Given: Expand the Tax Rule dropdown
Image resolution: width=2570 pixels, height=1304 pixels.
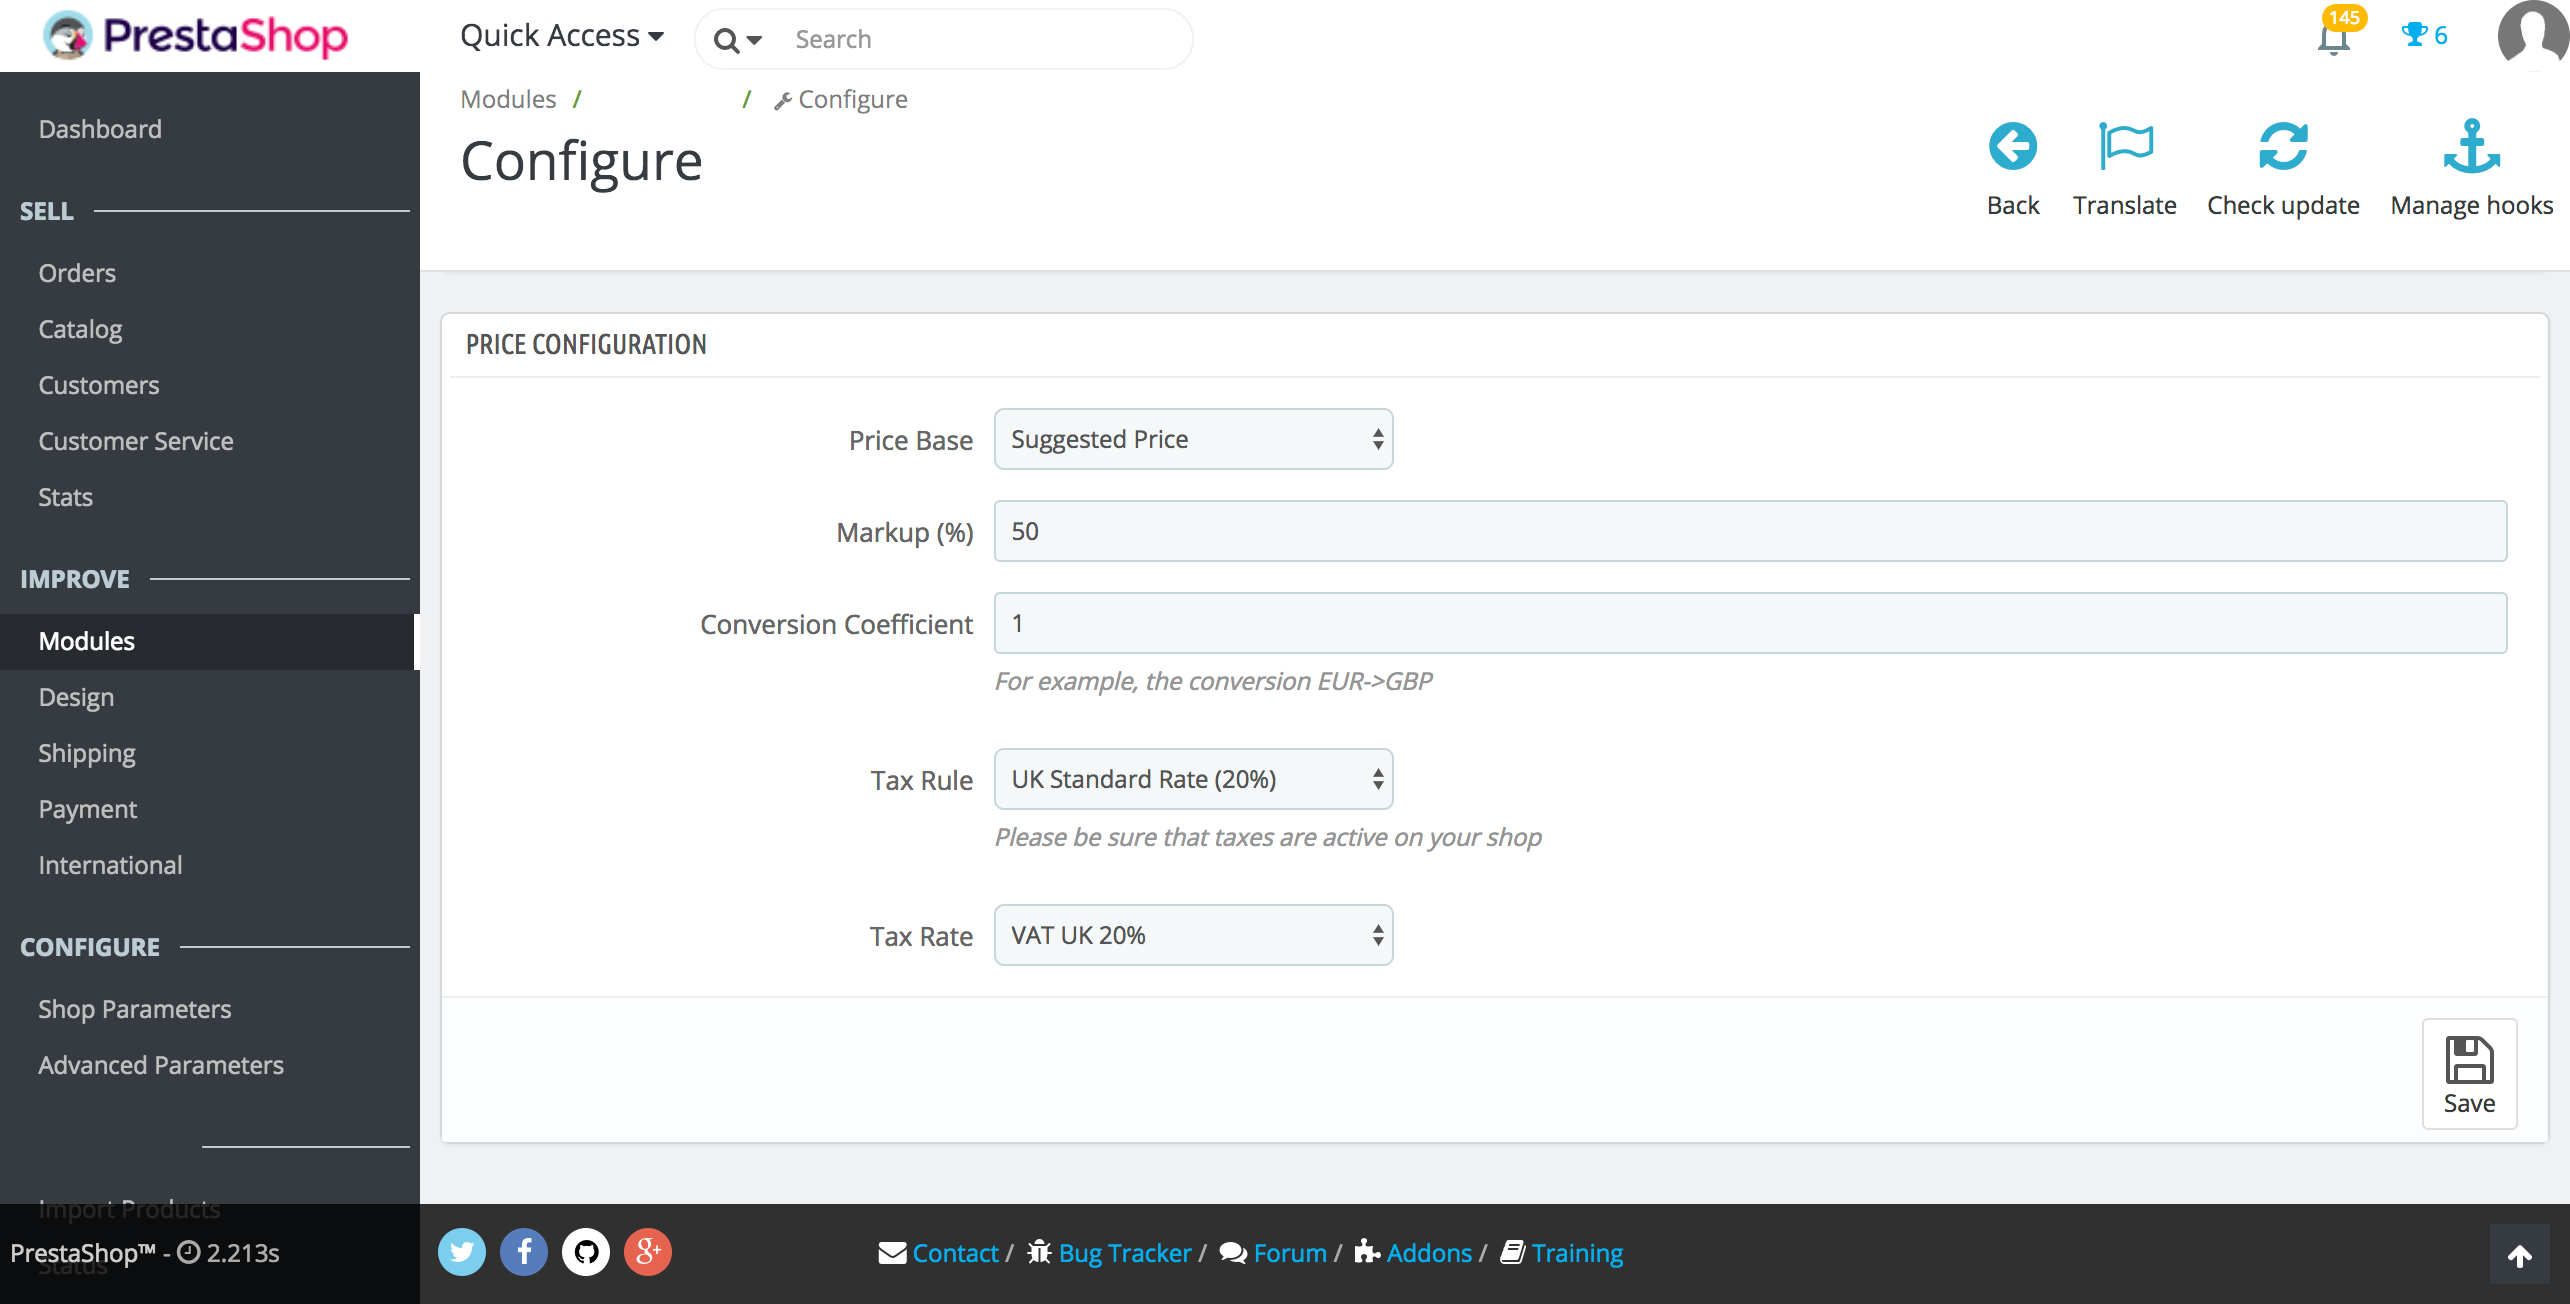Looking at the screenshot, I should coord(1190,778).
